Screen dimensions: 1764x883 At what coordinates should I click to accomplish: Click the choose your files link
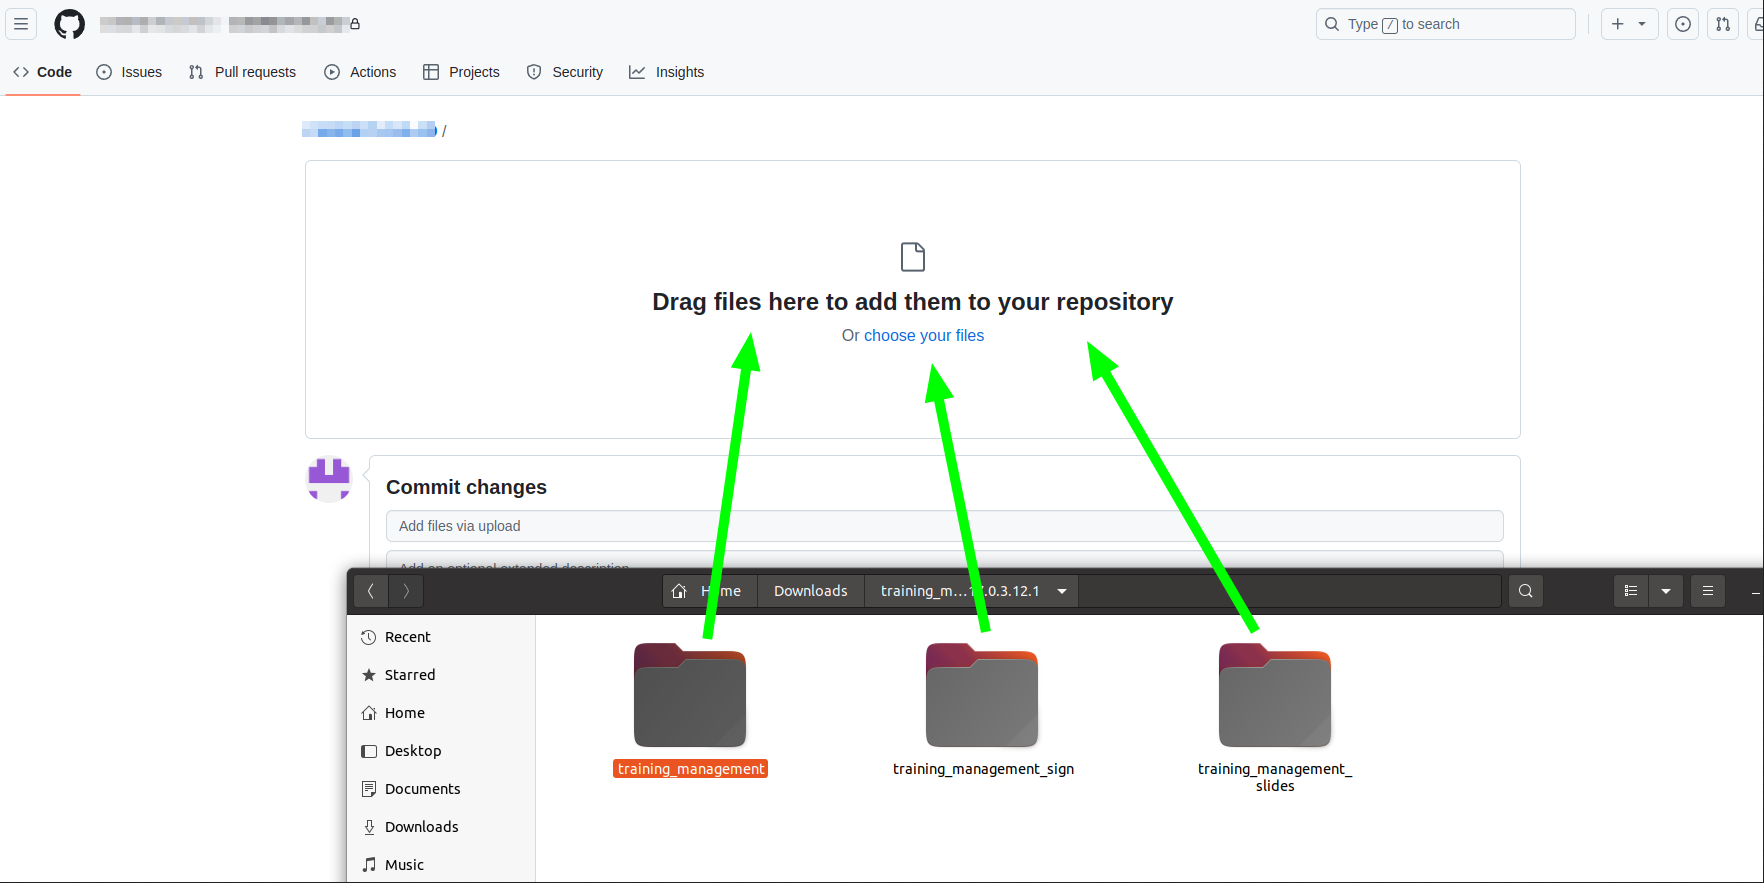pos(923,336)
